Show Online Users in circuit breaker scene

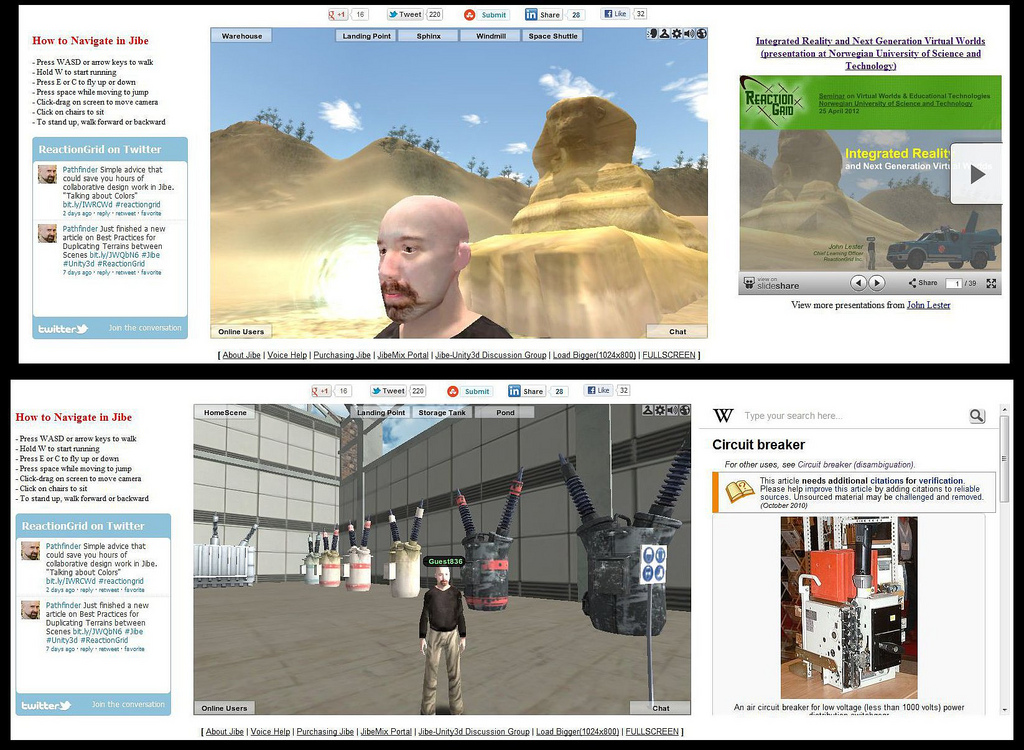click(224, 708)
